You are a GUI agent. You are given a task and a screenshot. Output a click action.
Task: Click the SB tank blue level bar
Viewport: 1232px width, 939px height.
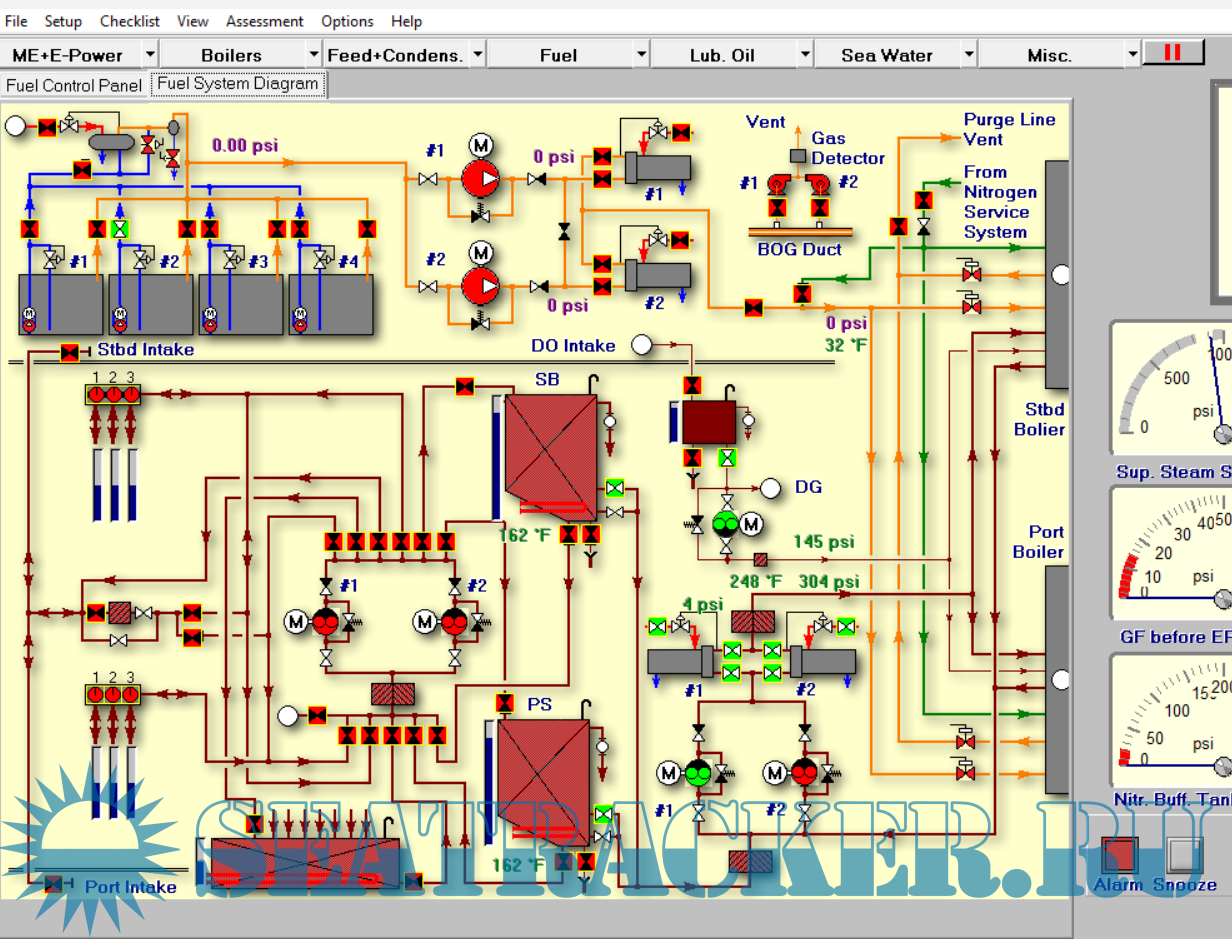(496, 457)
